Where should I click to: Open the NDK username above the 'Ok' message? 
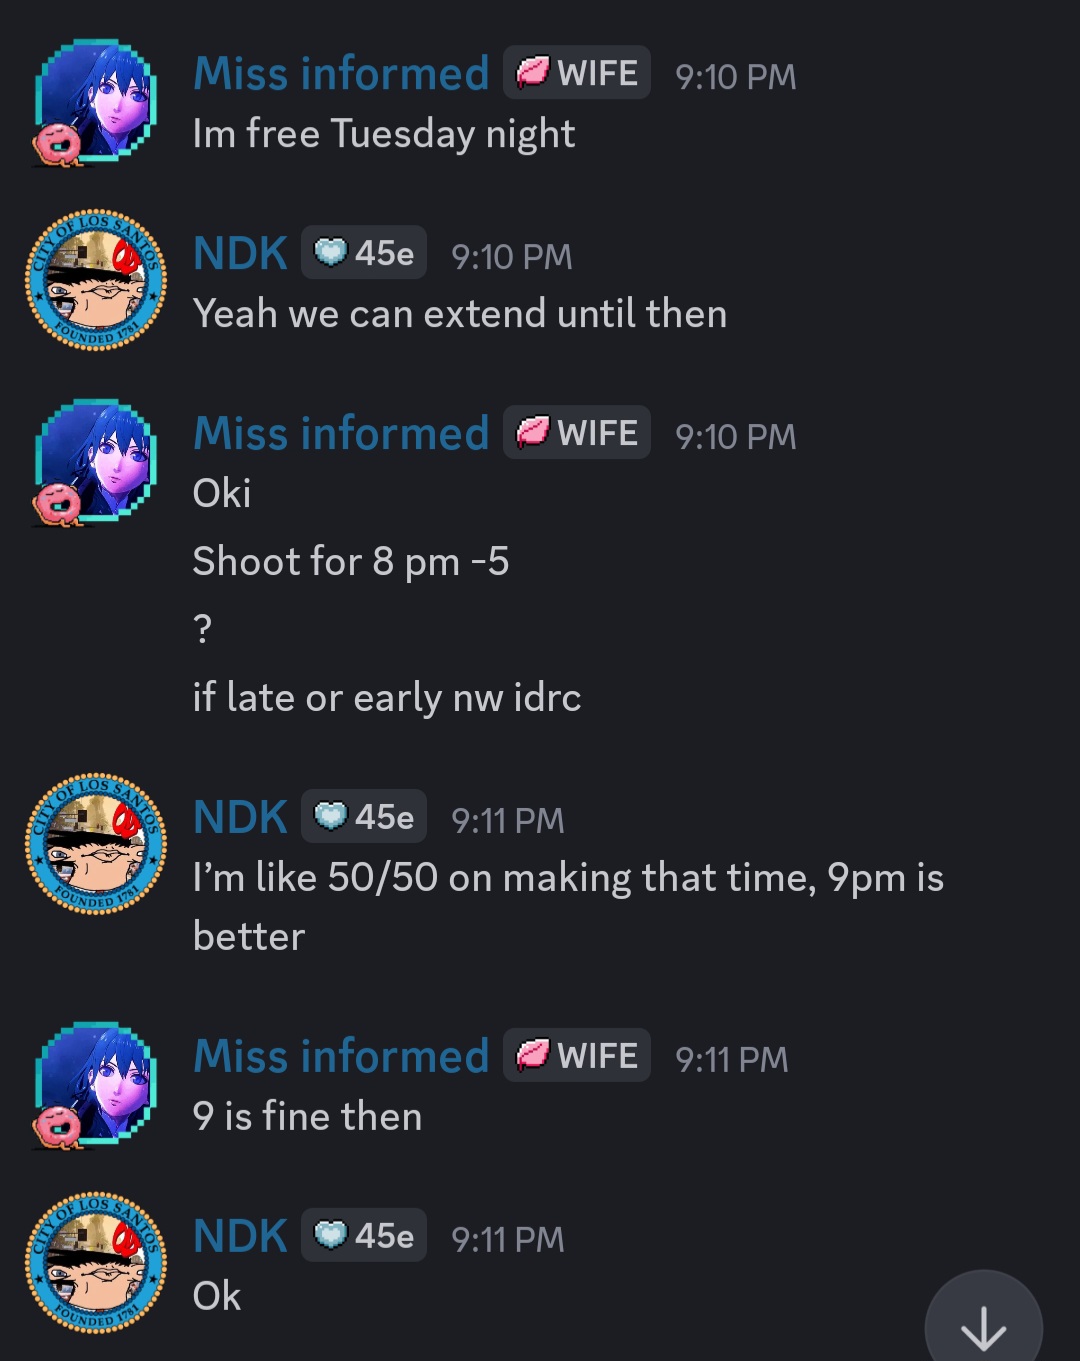[x=240, y=1236]
